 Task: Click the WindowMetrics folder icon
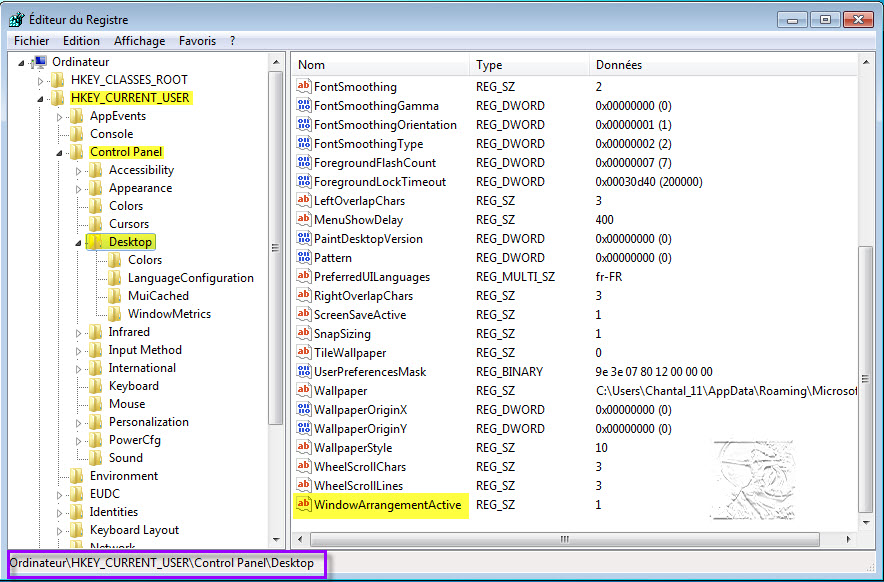tap(114, 314)
